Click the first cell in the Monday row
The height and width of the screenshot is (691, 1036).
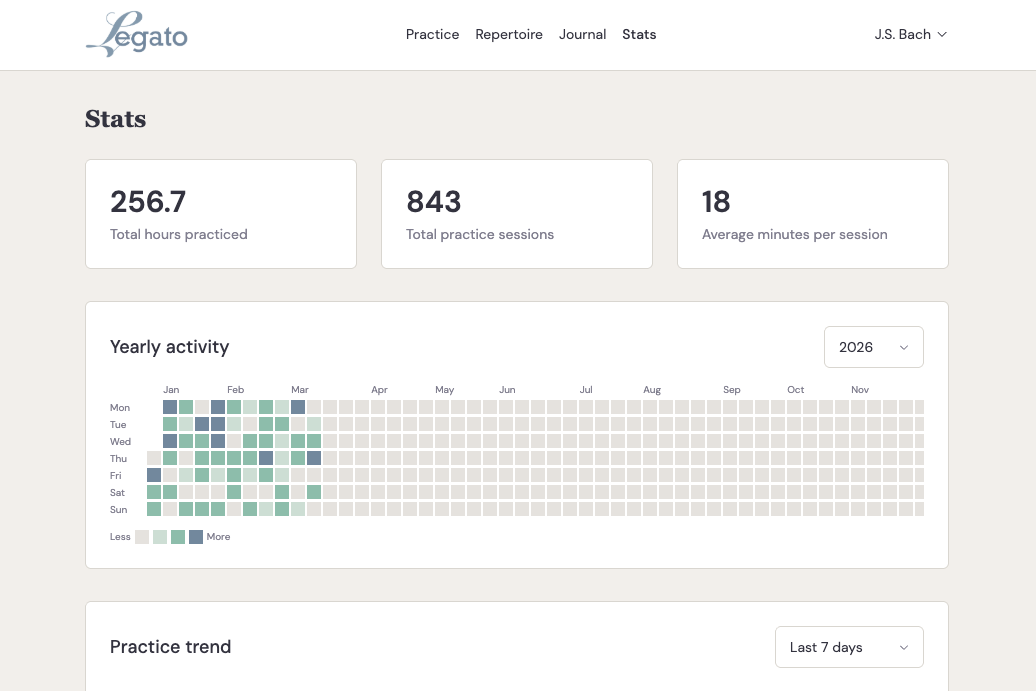point(170,407)
